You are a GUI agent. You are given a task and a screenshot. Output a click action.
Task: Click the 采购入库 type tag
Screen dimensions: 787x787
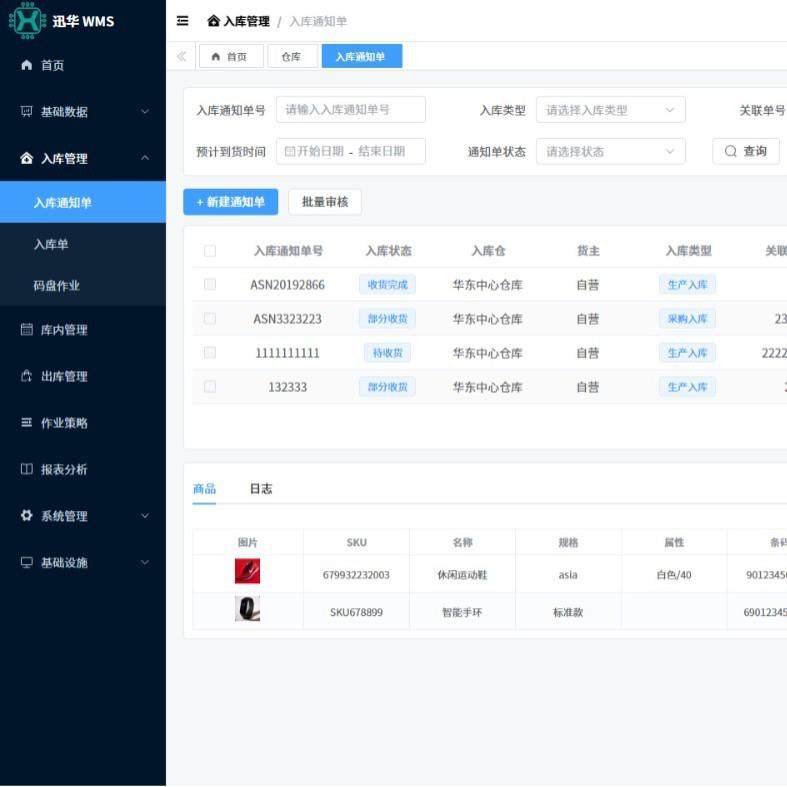(x=687, y=319)
